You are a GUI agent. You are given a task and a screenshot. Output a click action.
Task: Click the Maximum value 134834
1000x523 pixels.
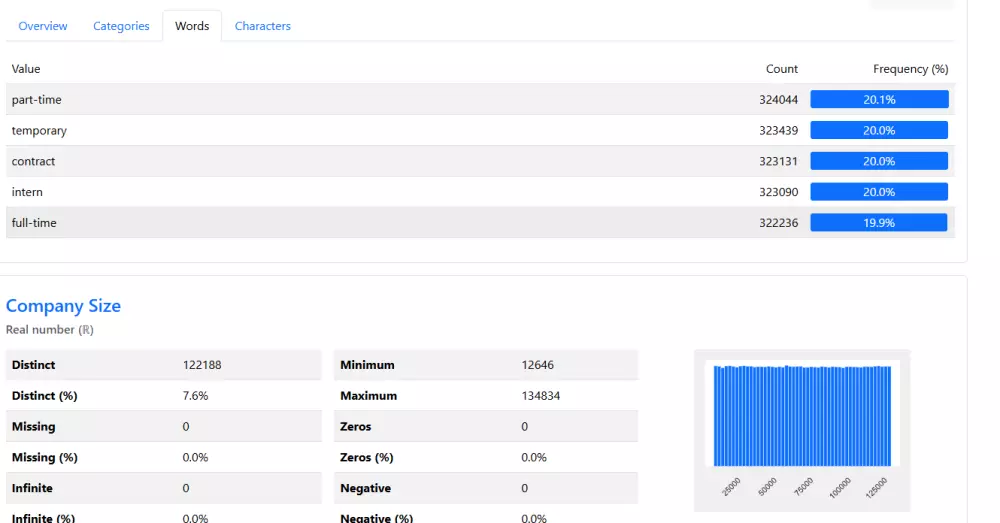(541, 395)
